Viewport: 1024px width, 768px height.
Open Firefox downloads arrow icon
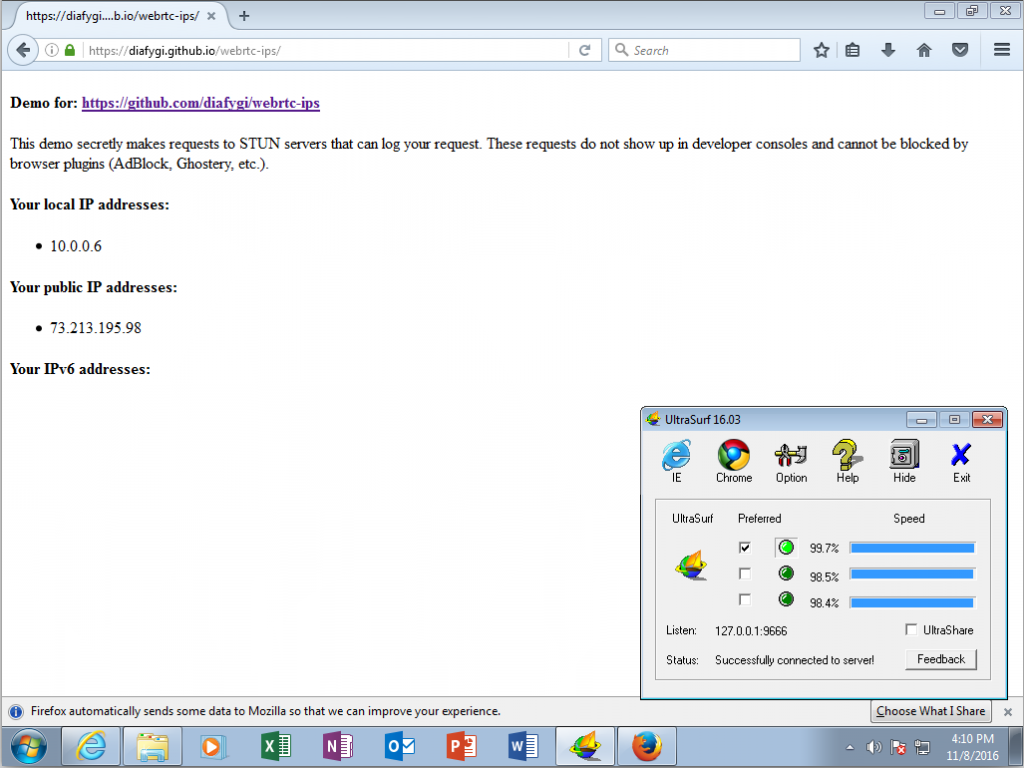pyautogui.click(x=888, y=50)
